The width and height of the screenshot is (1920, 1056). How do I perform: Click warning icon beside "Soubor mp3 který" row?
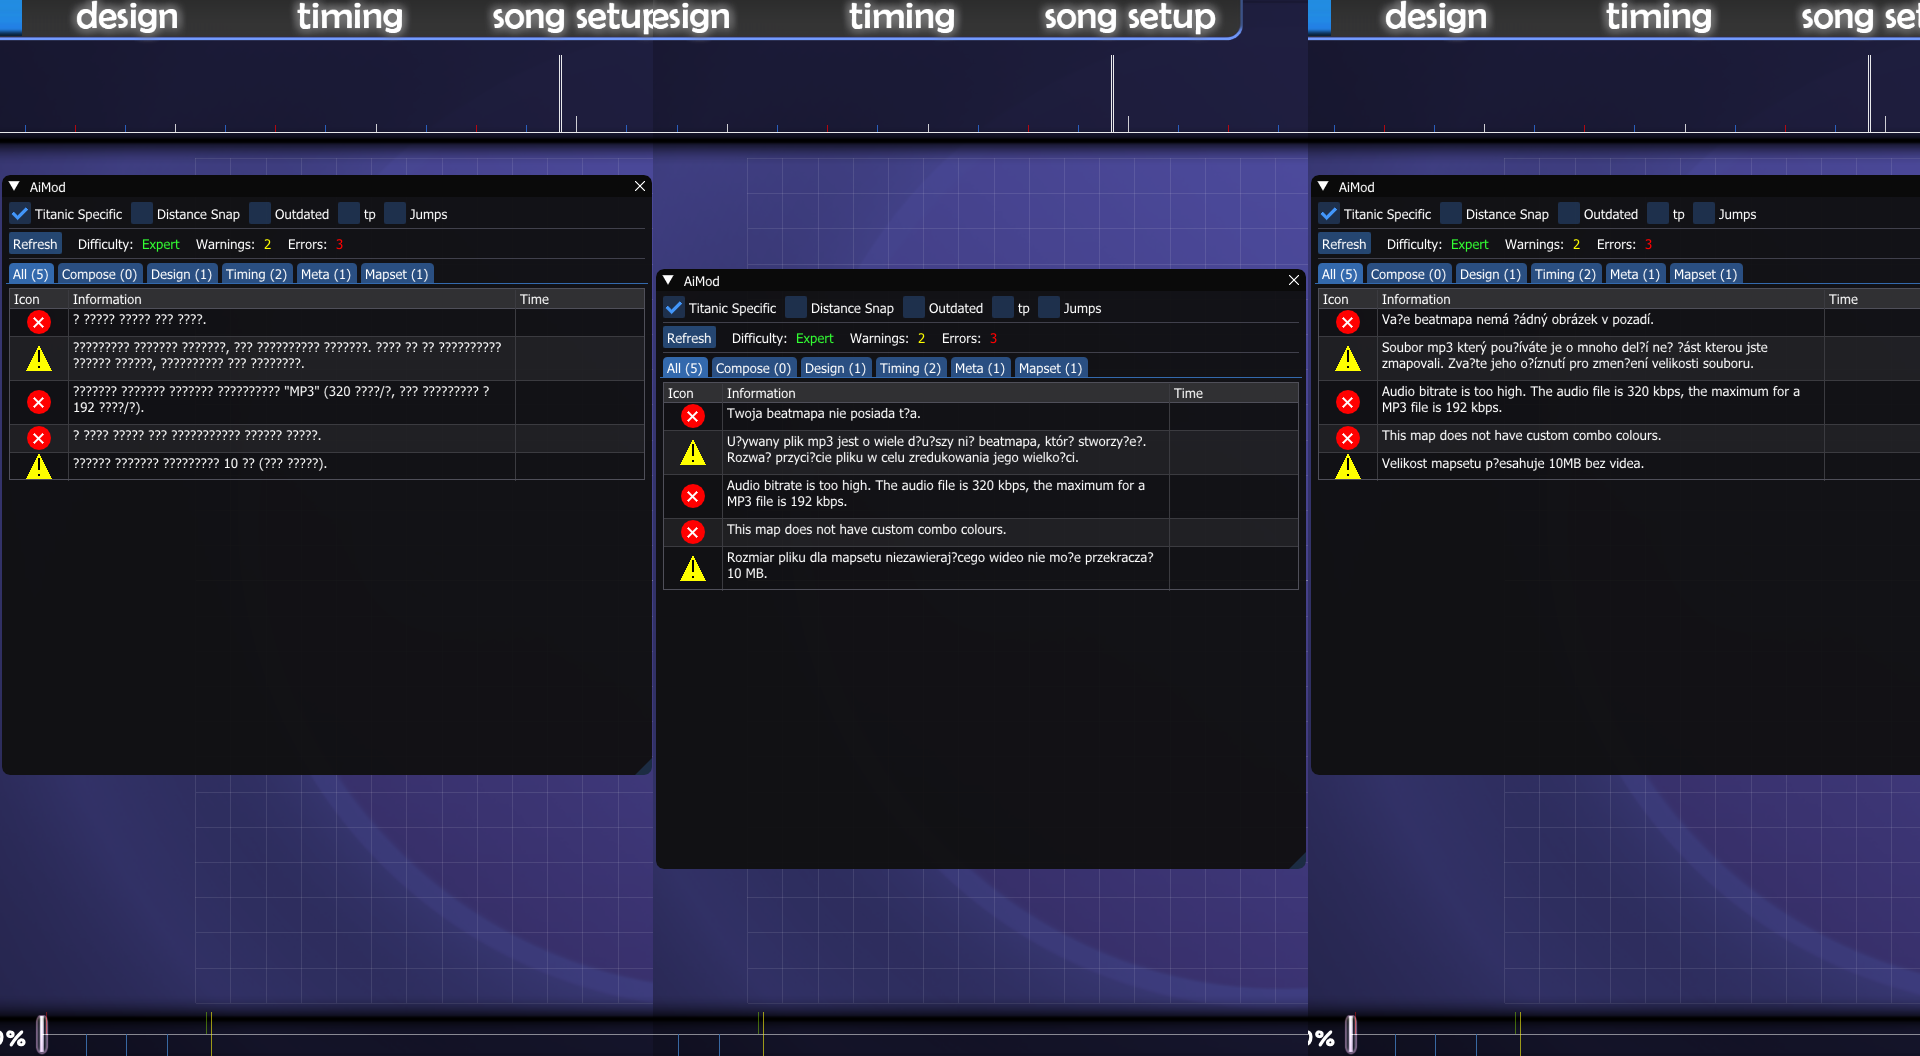[1347, 358]
